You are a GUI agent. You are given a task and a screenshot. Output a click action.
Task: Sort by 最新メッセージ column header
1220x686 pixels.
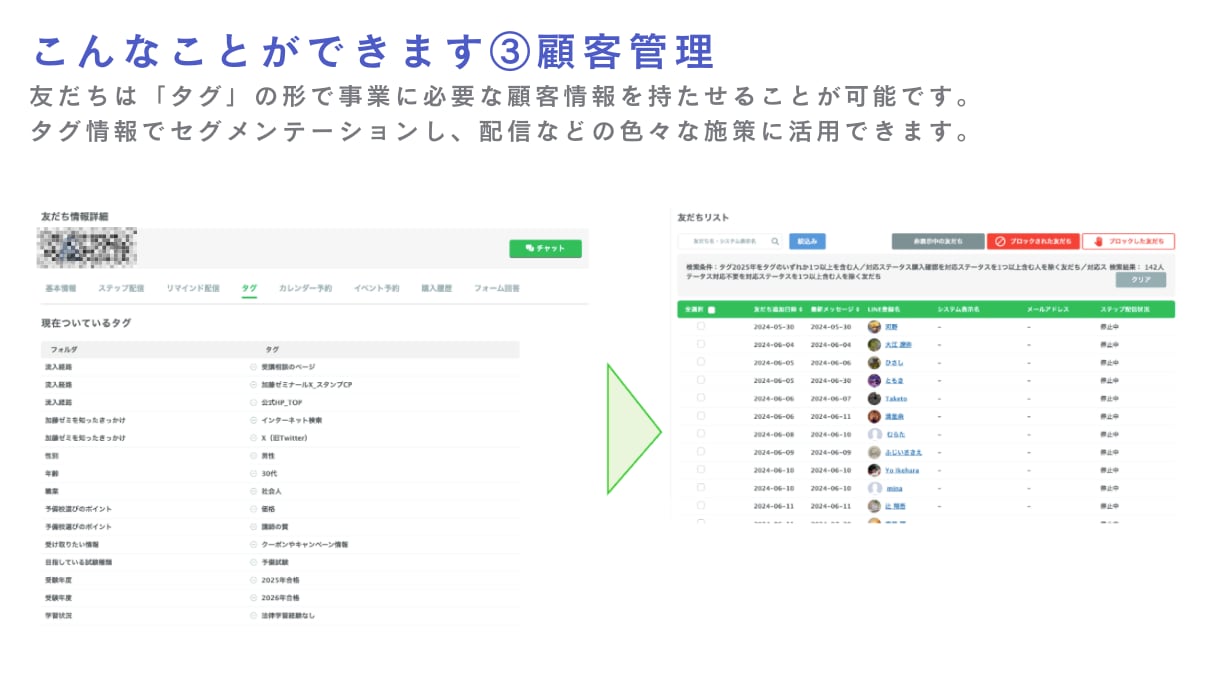[x=836, y=310]
